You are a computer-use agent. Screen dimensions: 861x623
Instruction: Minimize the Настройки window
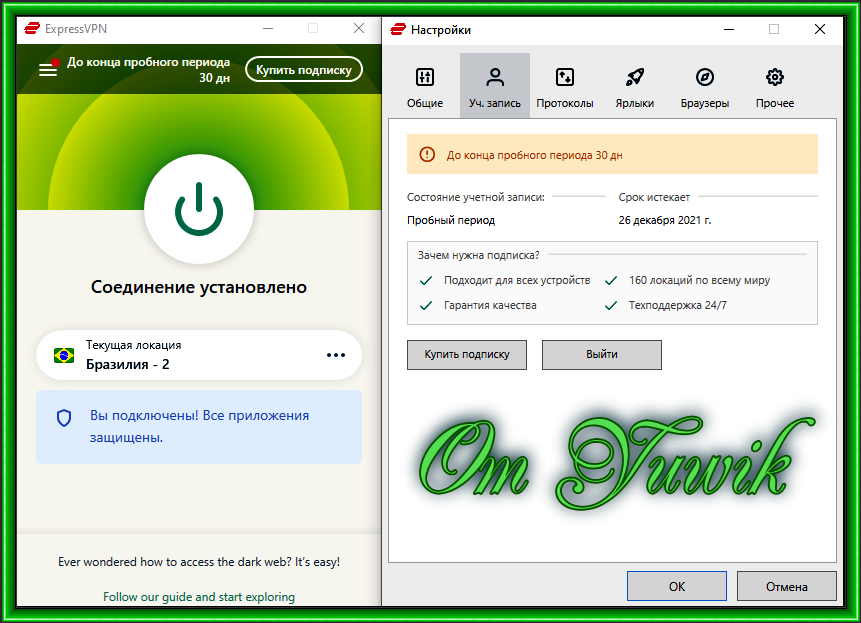pyautogui.click(x=729, y=29)
